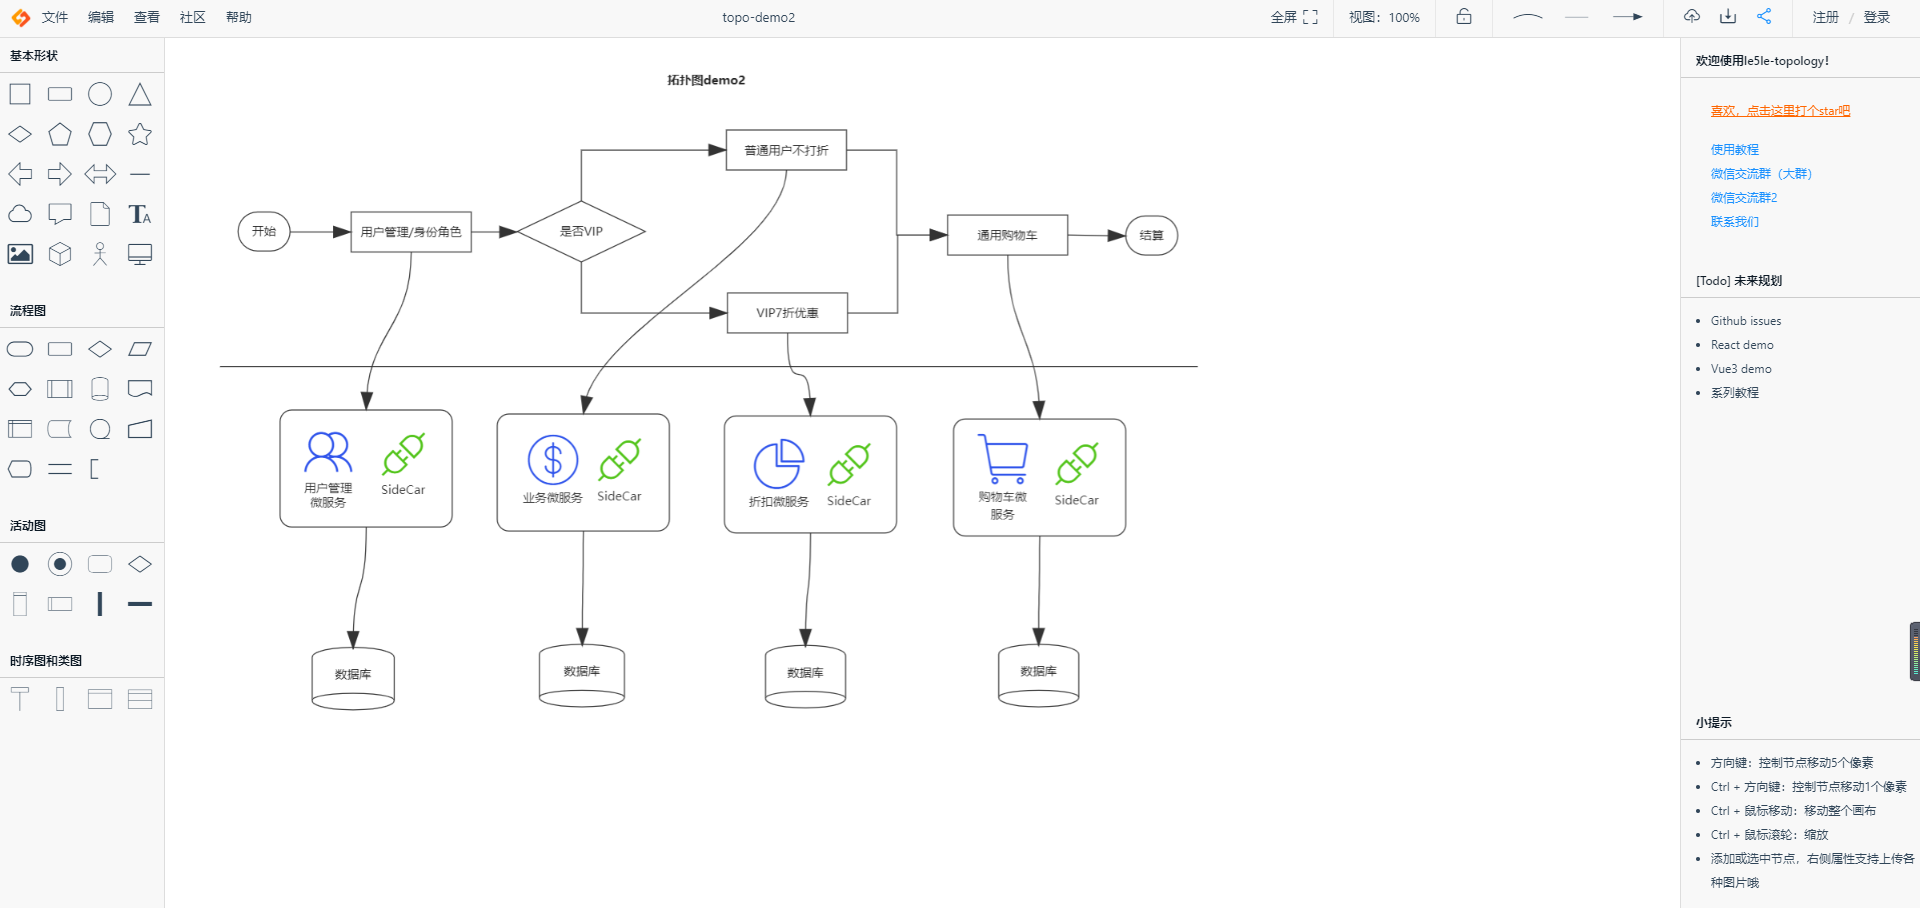1920x908 pixels.
Task: Click the 注册 register link
Action: (1826, 17)
